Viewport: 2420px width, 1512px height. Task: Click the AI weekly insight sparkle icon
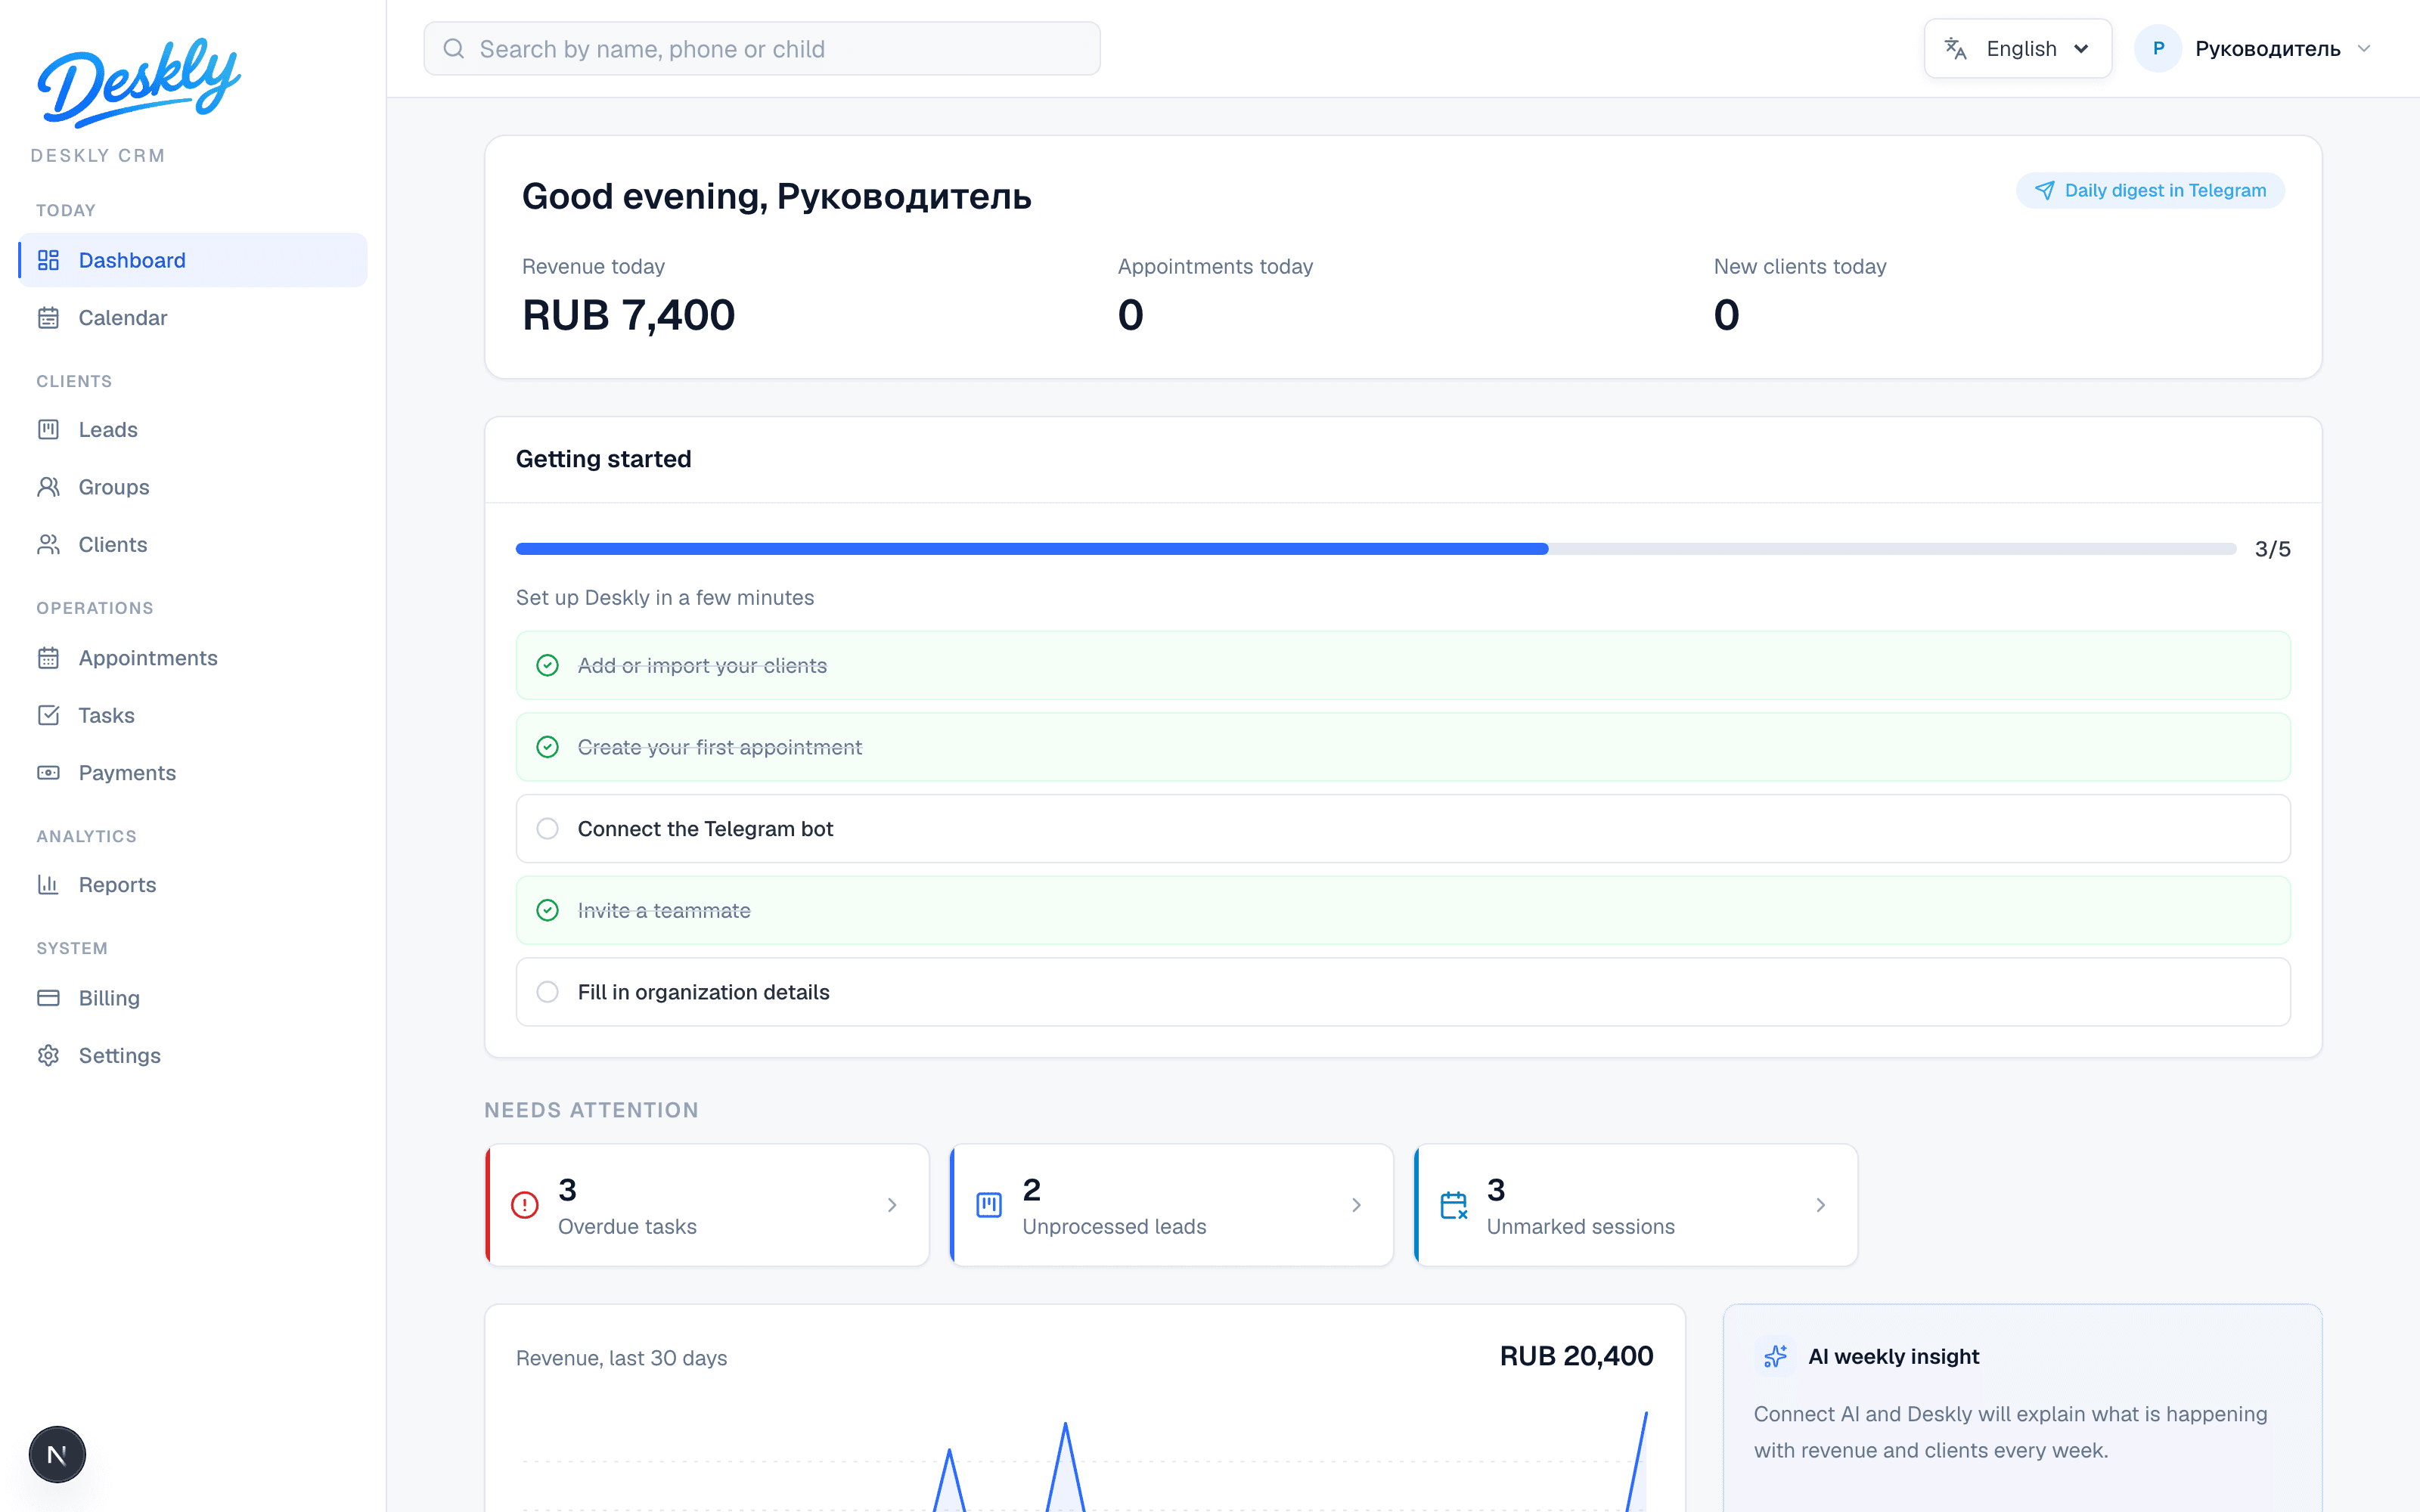coord(1775,1356)
